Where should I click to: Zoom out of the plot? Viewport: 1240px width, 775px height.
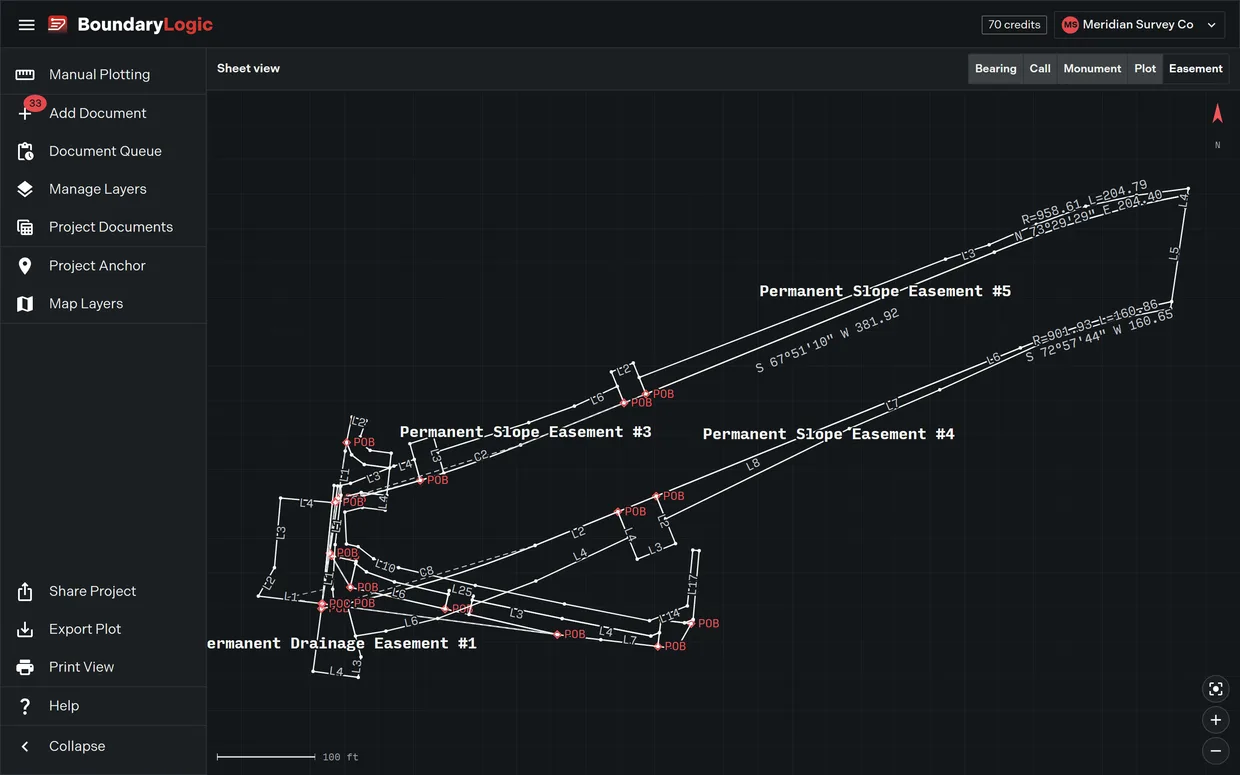coord(1216,750)
